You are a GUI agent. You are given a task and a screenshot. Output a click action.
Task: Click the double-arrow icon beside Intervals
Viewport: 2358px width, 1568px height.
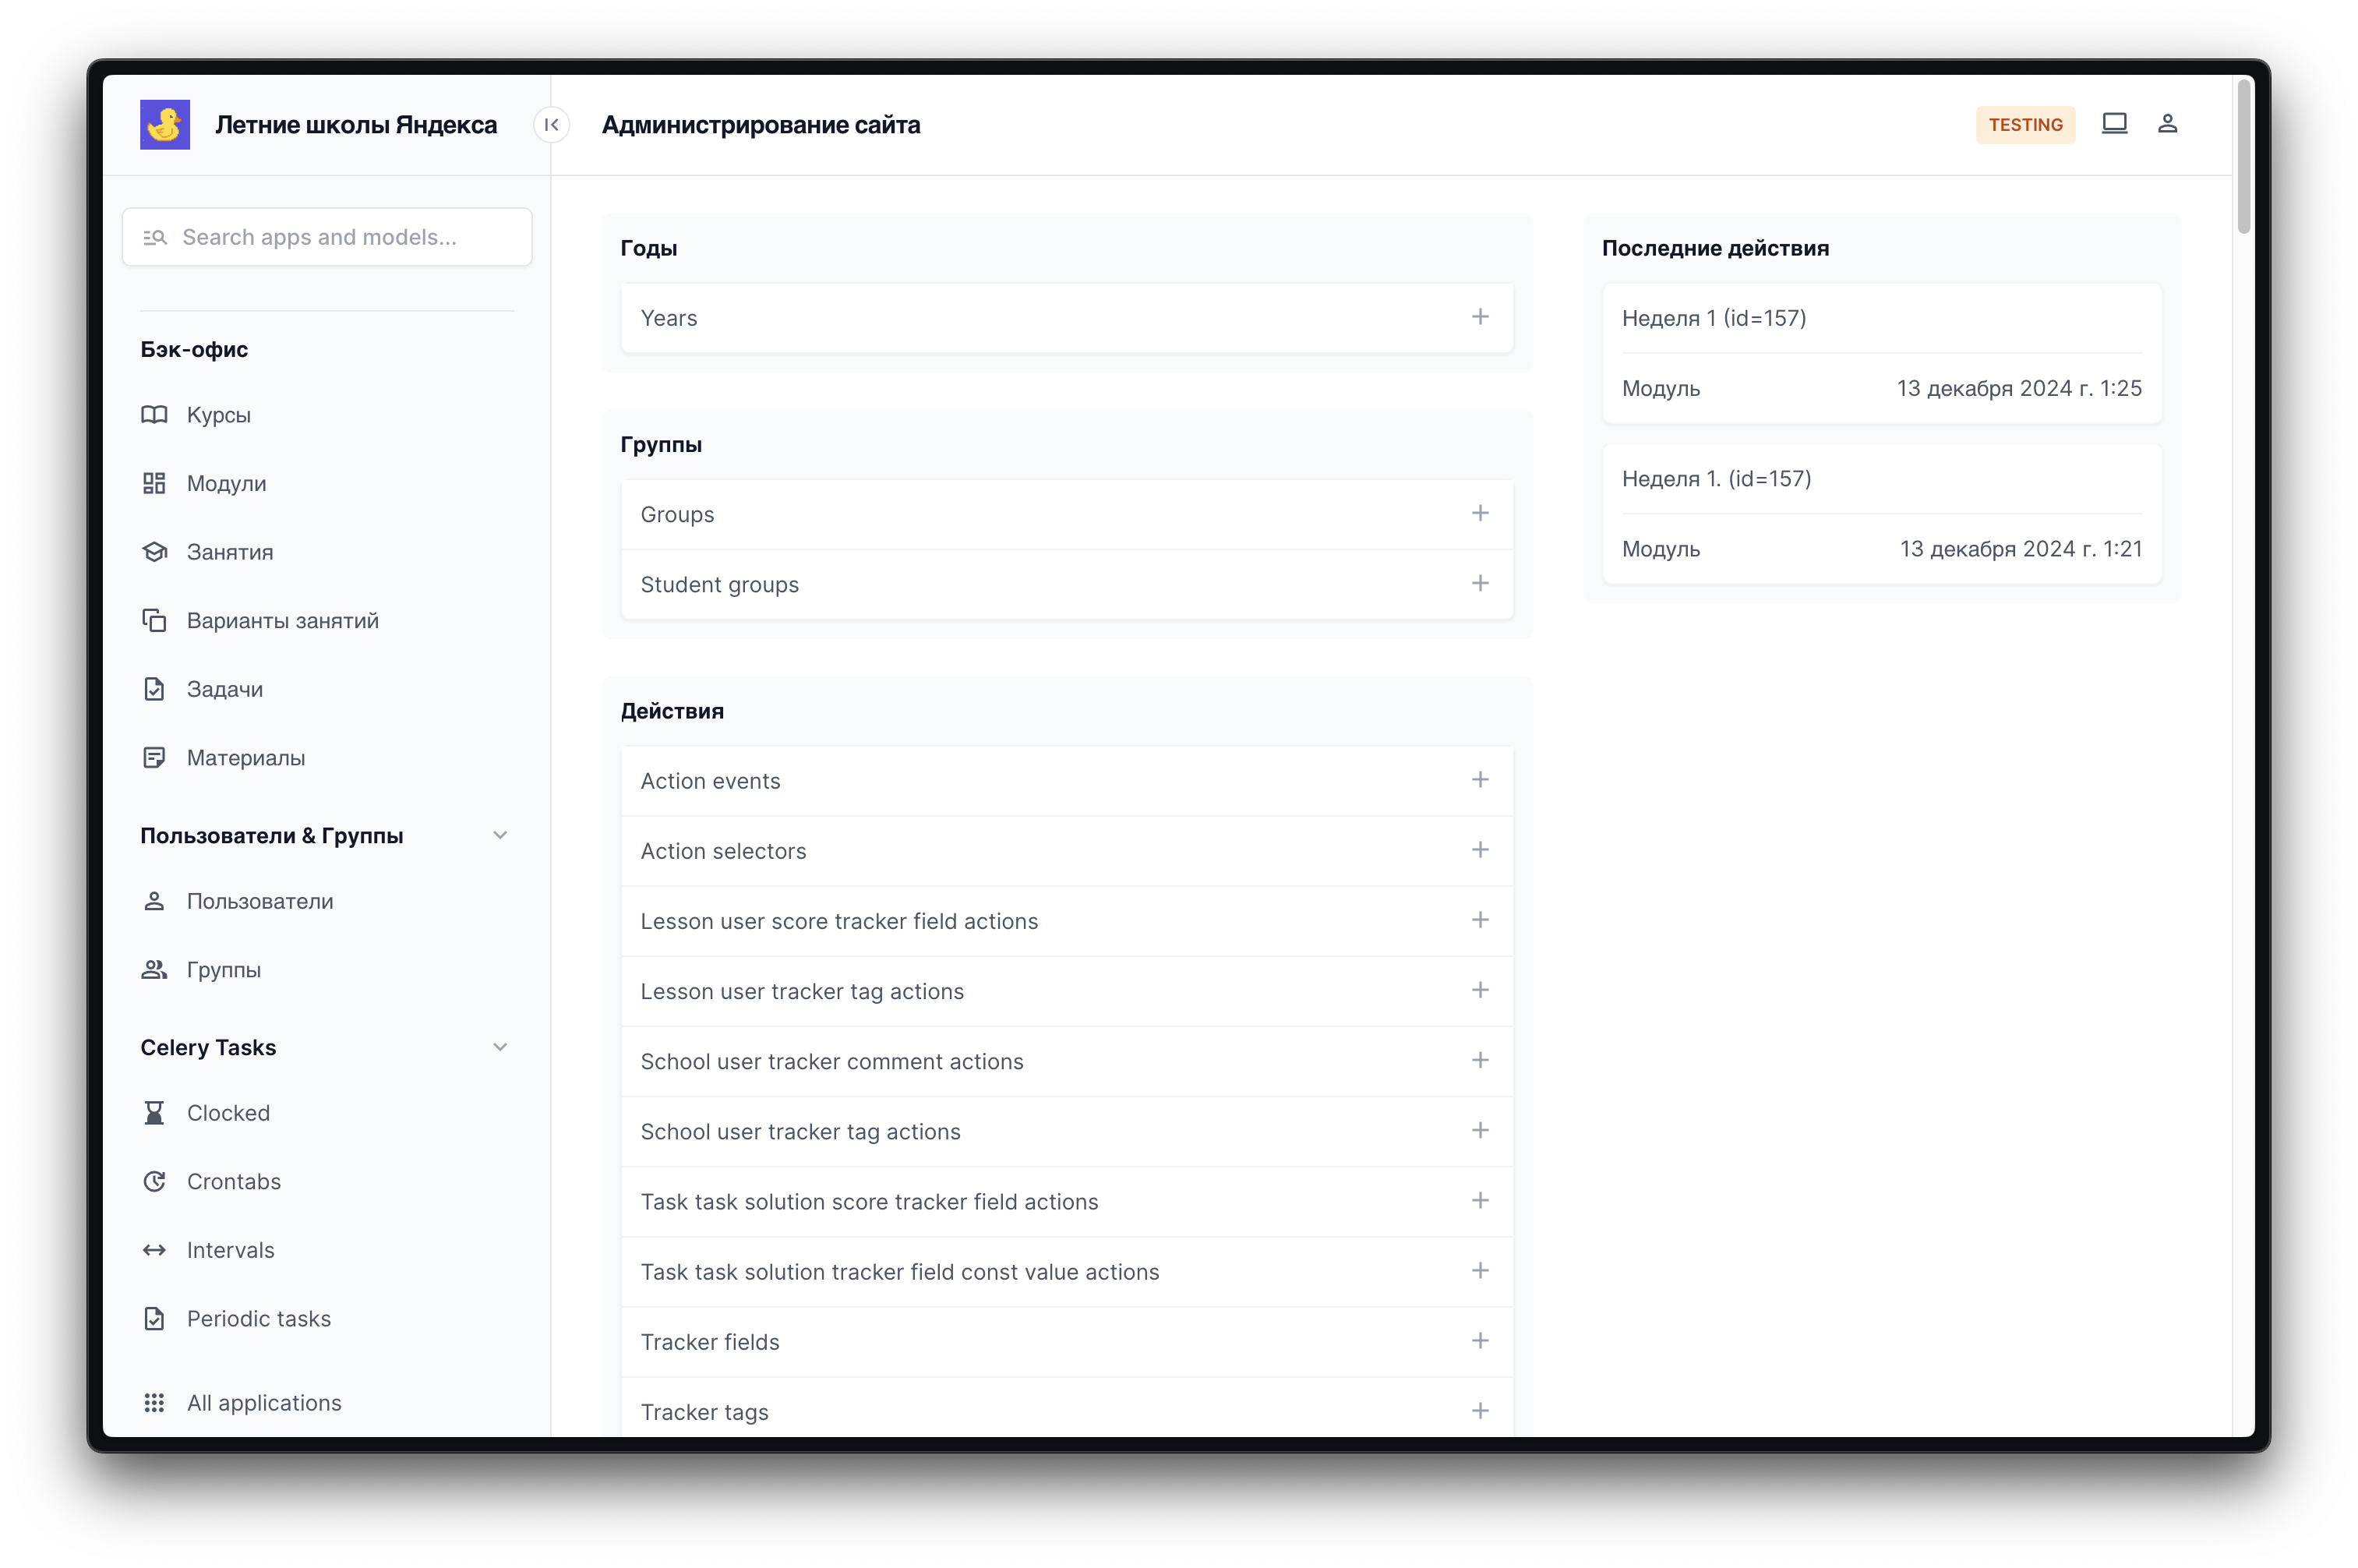coord(154,1250)
